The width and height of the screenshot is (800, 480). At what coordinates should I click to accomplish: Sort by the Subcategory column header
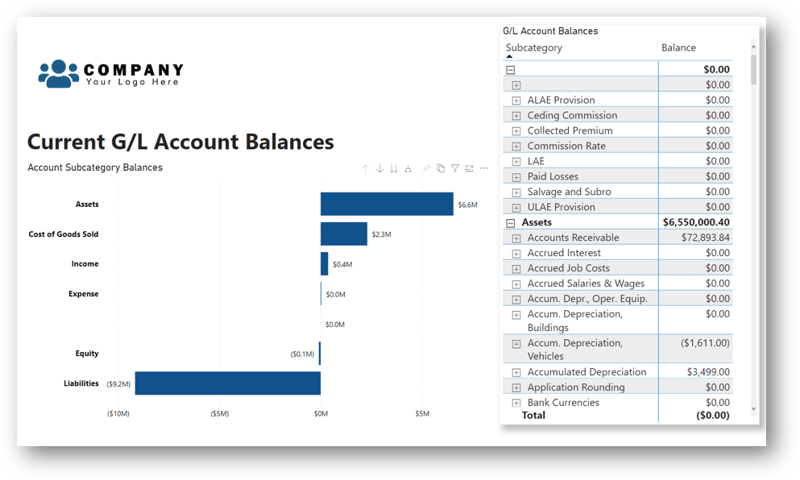534,47
